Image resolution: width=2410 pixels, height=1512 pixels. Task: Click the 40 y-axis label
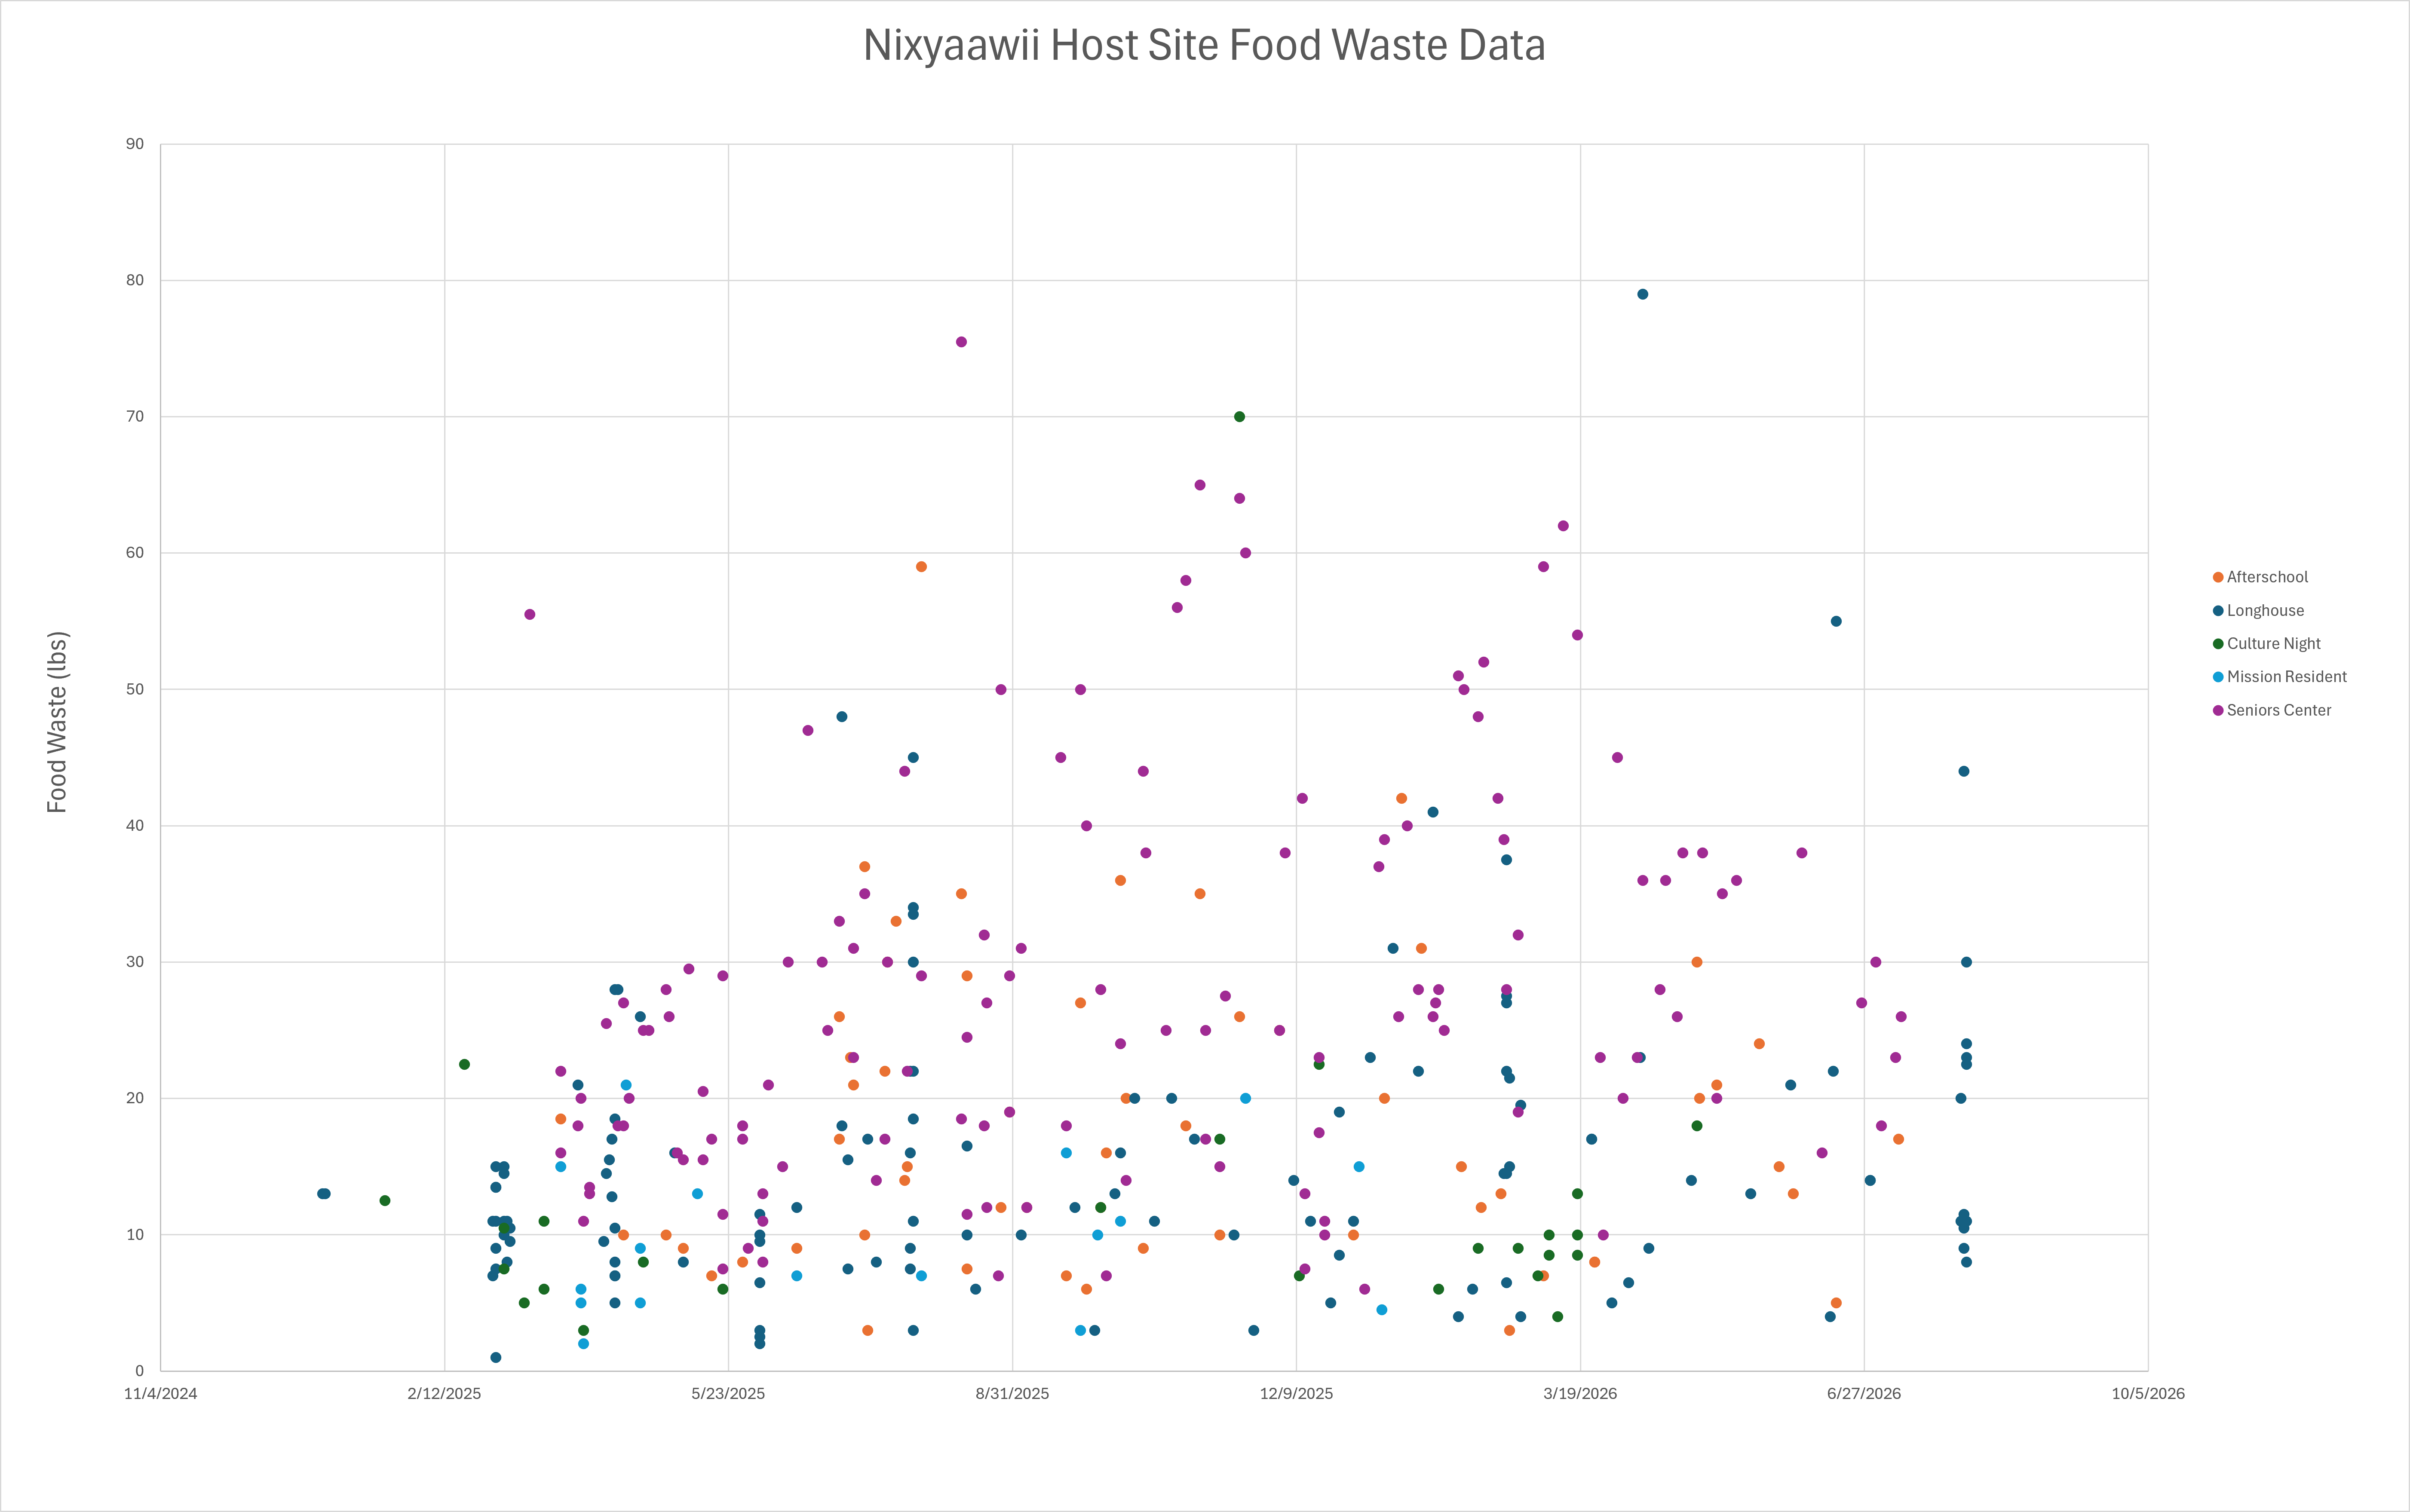coord(135,825)
